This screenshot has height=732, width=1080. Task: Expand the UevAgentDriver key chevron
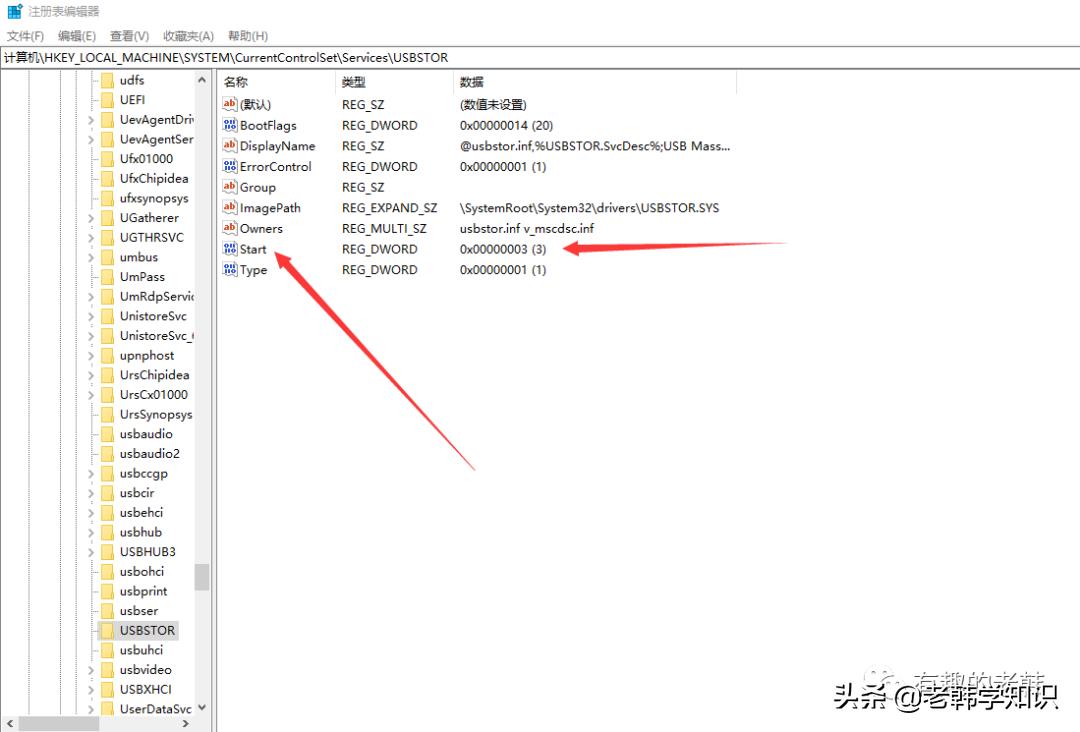89,119
